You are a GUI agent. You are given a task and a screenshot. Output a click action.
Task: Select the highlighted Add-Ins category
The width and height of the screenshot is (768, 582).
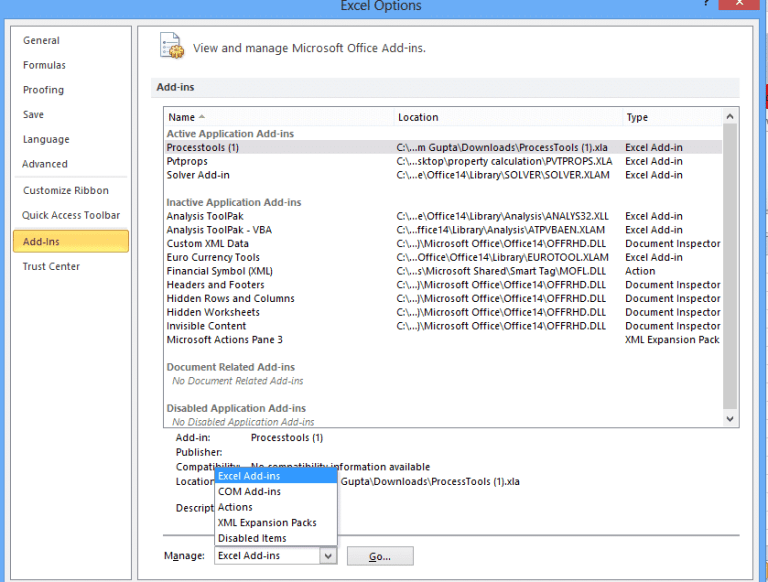tap(71, 242)
